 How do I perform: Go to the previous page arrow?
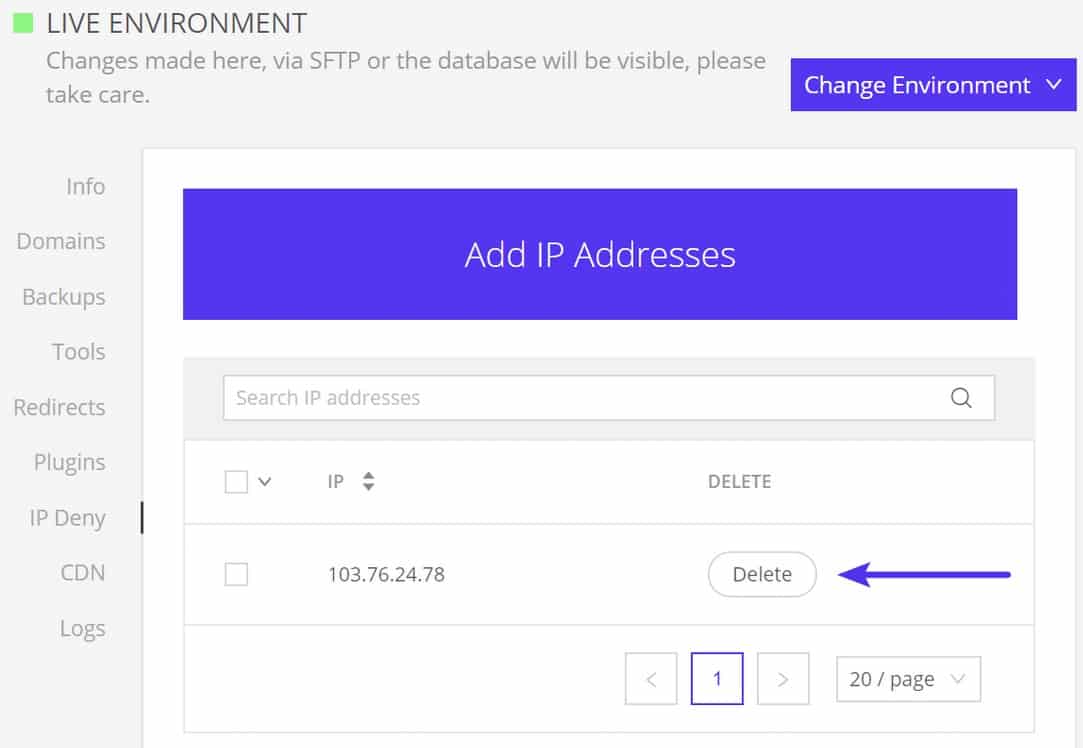[651, 679]
